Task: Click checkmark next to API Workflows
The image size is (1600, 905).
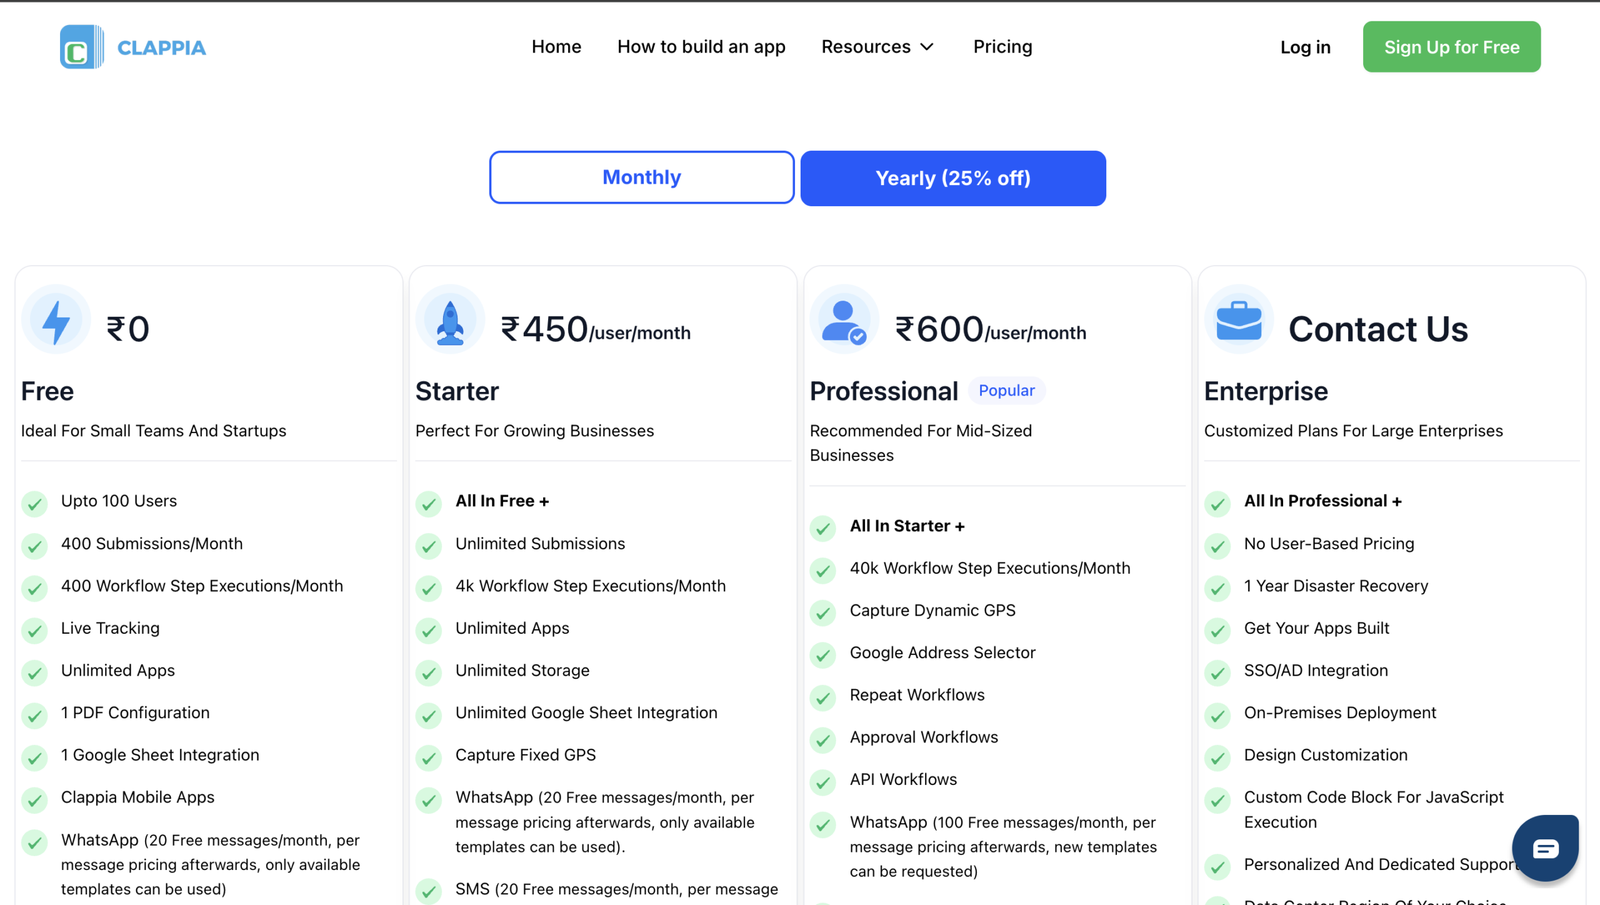Action: point(823,782)
